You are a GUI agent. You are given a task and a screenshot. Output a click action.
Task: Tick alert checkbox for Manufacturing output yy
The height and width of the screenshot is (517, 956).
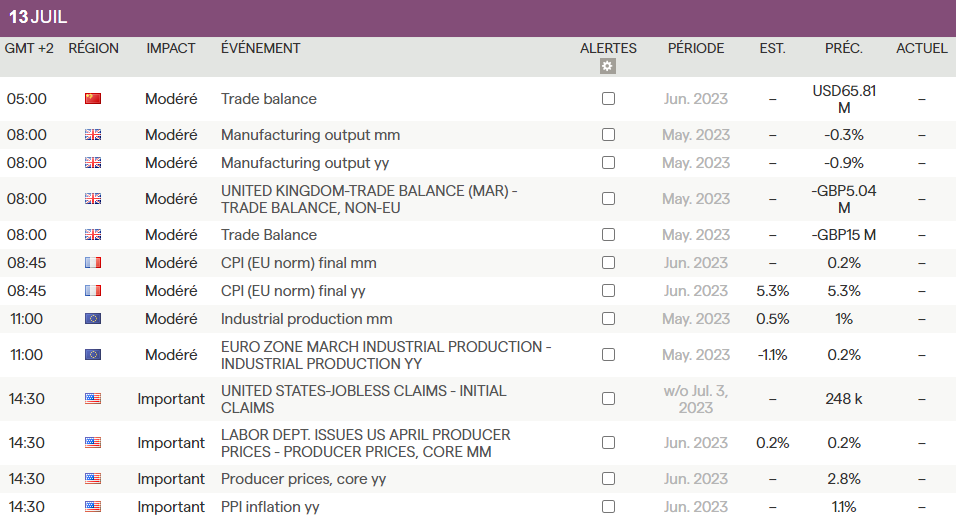tap(608, 163)
